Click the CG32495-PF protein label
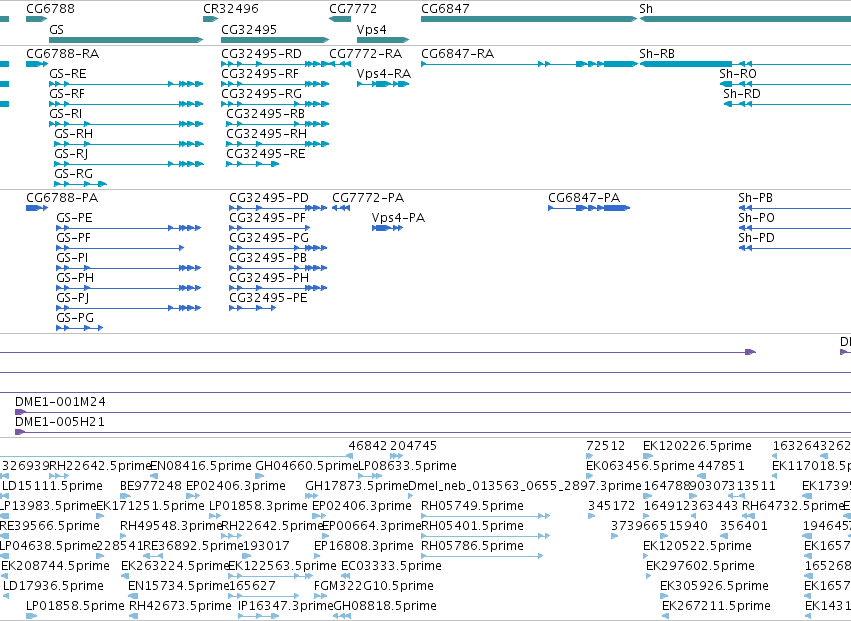 pos(268,218)
